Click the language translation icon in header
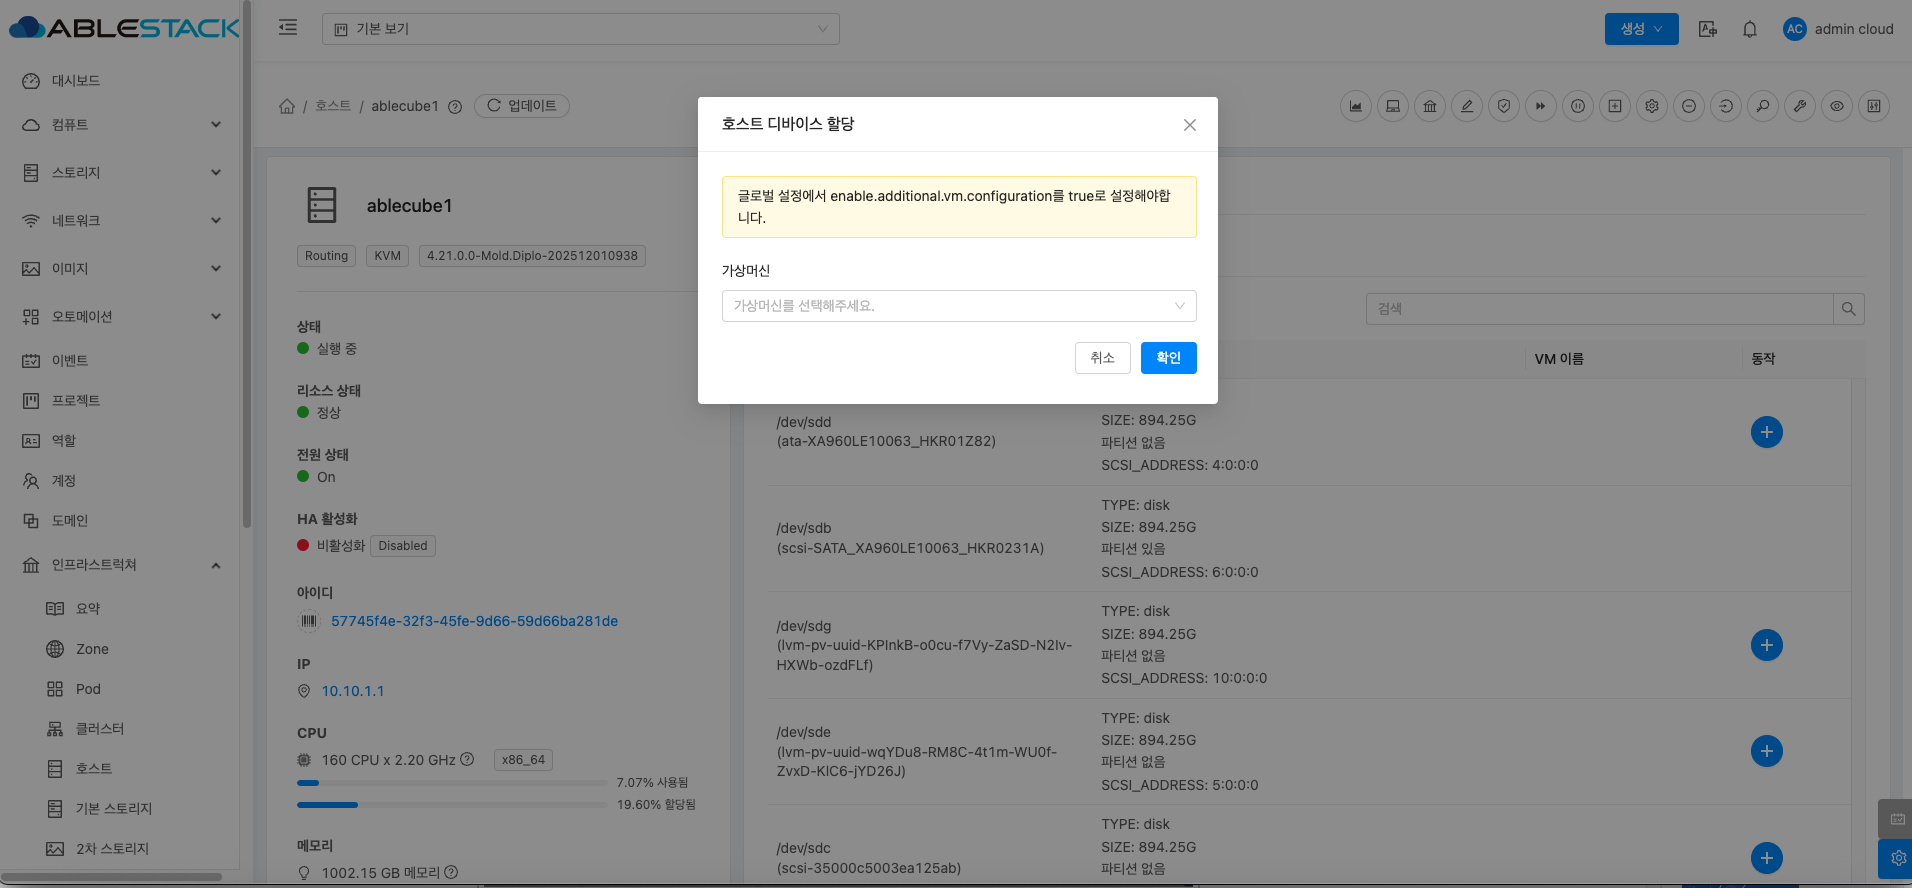1912x888 pixels. coord(1708,29)
